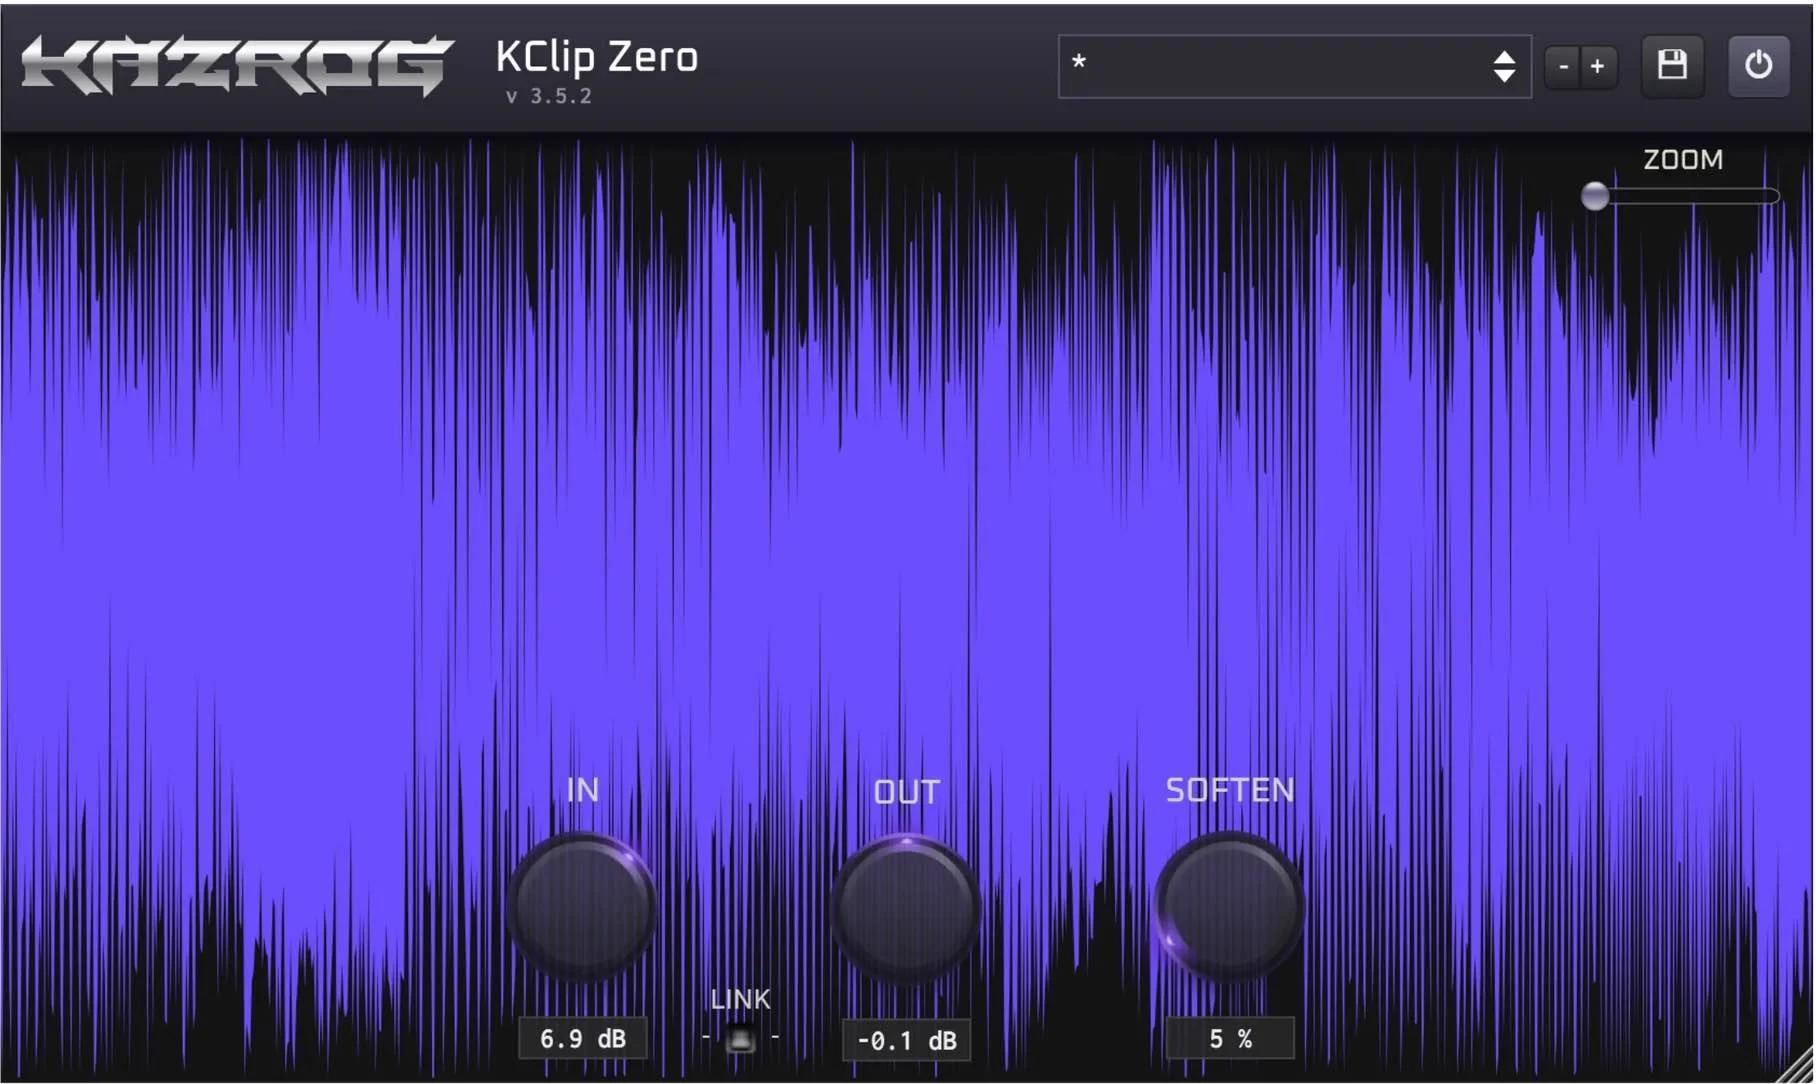Open the preset selector dropdown

1294,66
